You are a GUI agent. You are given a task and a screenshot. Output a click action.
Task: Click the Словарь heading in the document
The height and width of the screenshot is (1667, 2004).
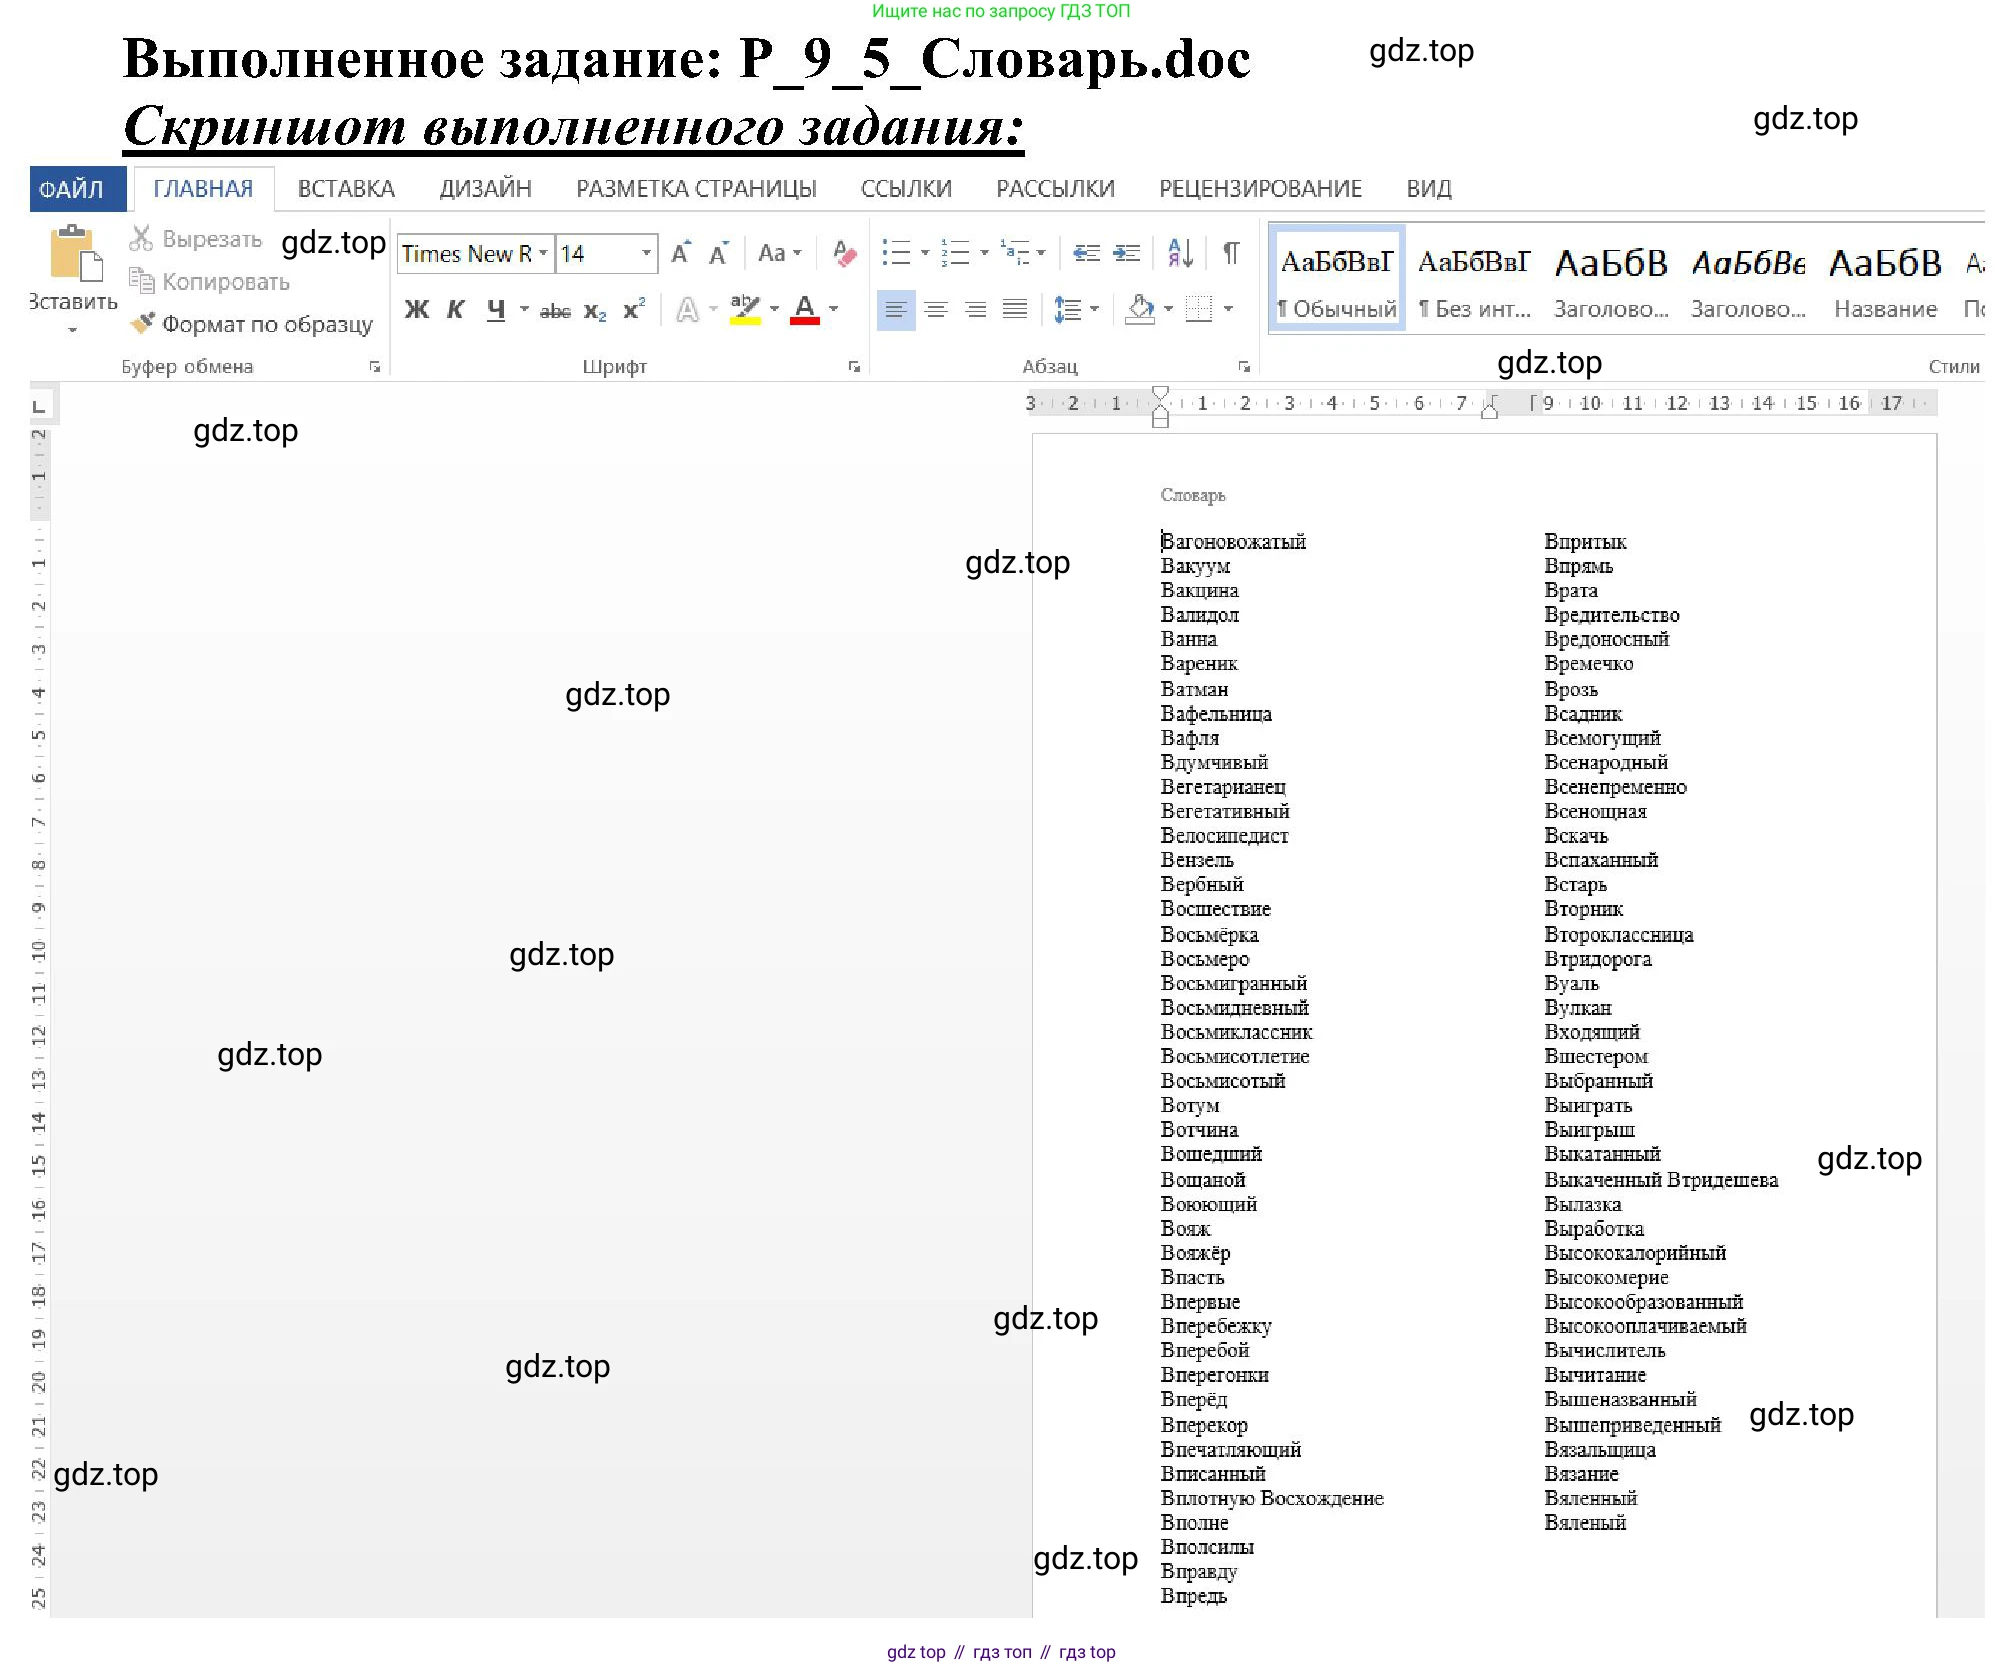[x=1193, y=495]
